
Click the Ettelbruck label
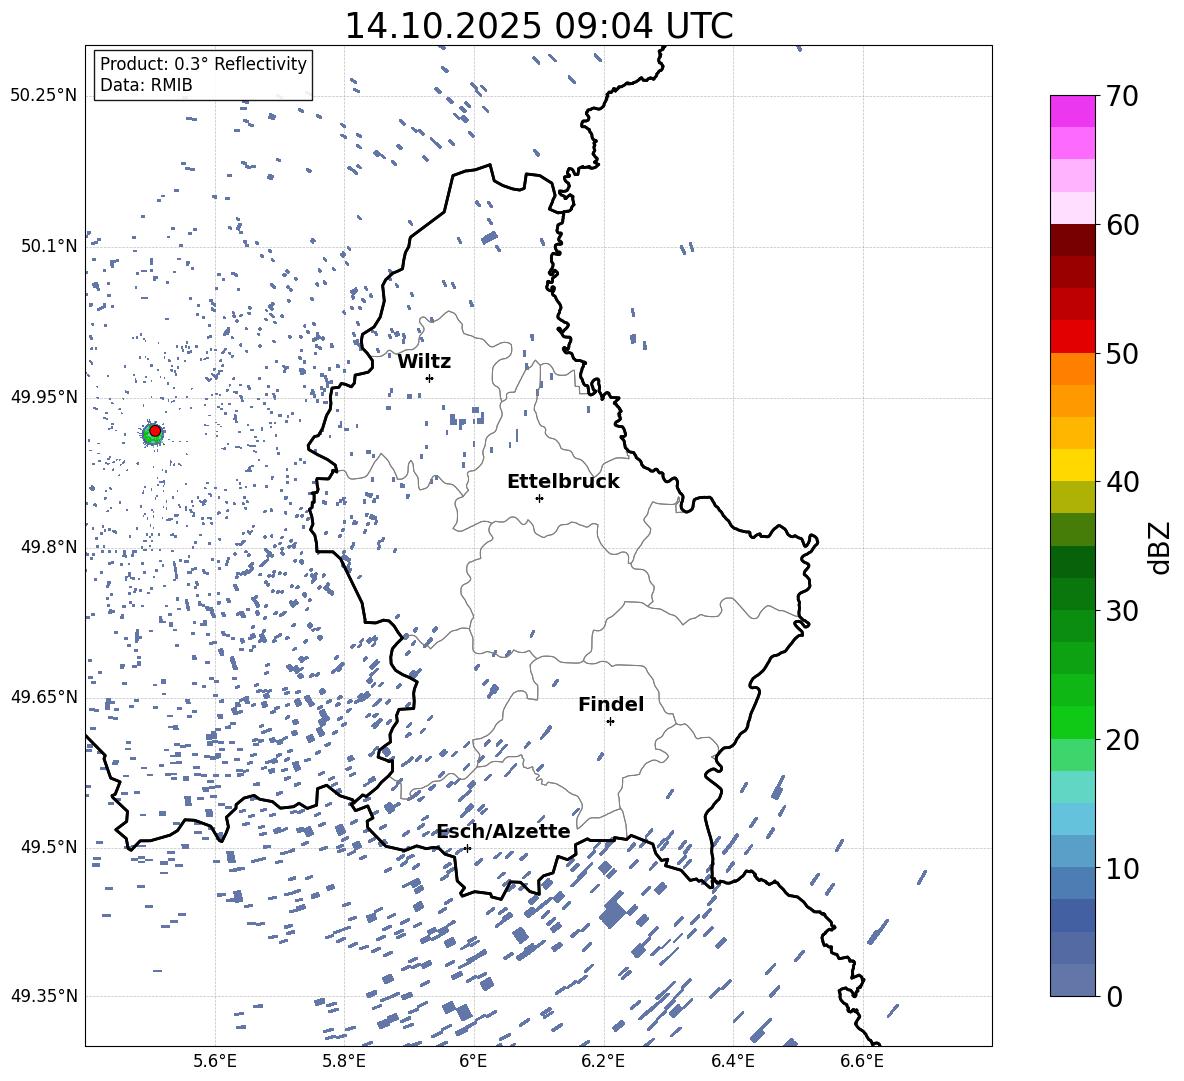[563, 482]
